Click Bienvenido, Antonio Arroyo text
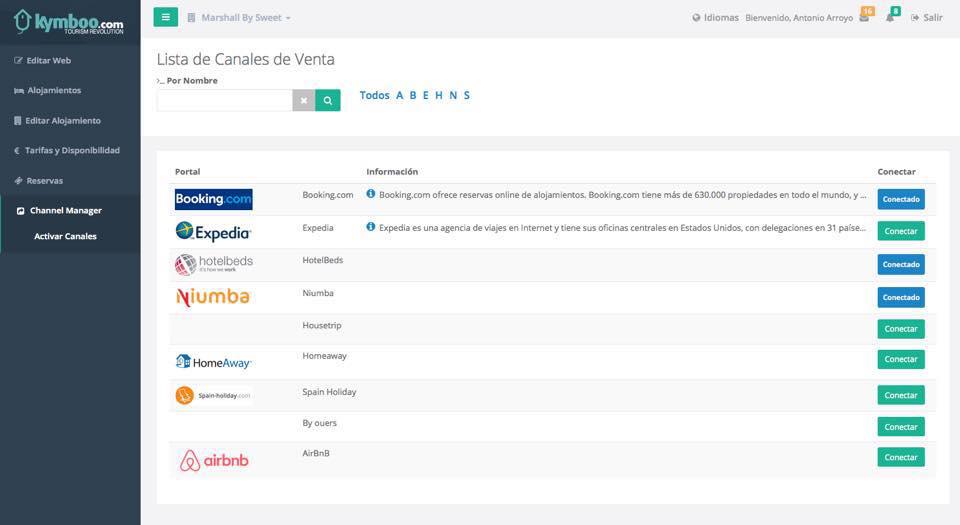960x525 pixels. 799,18
